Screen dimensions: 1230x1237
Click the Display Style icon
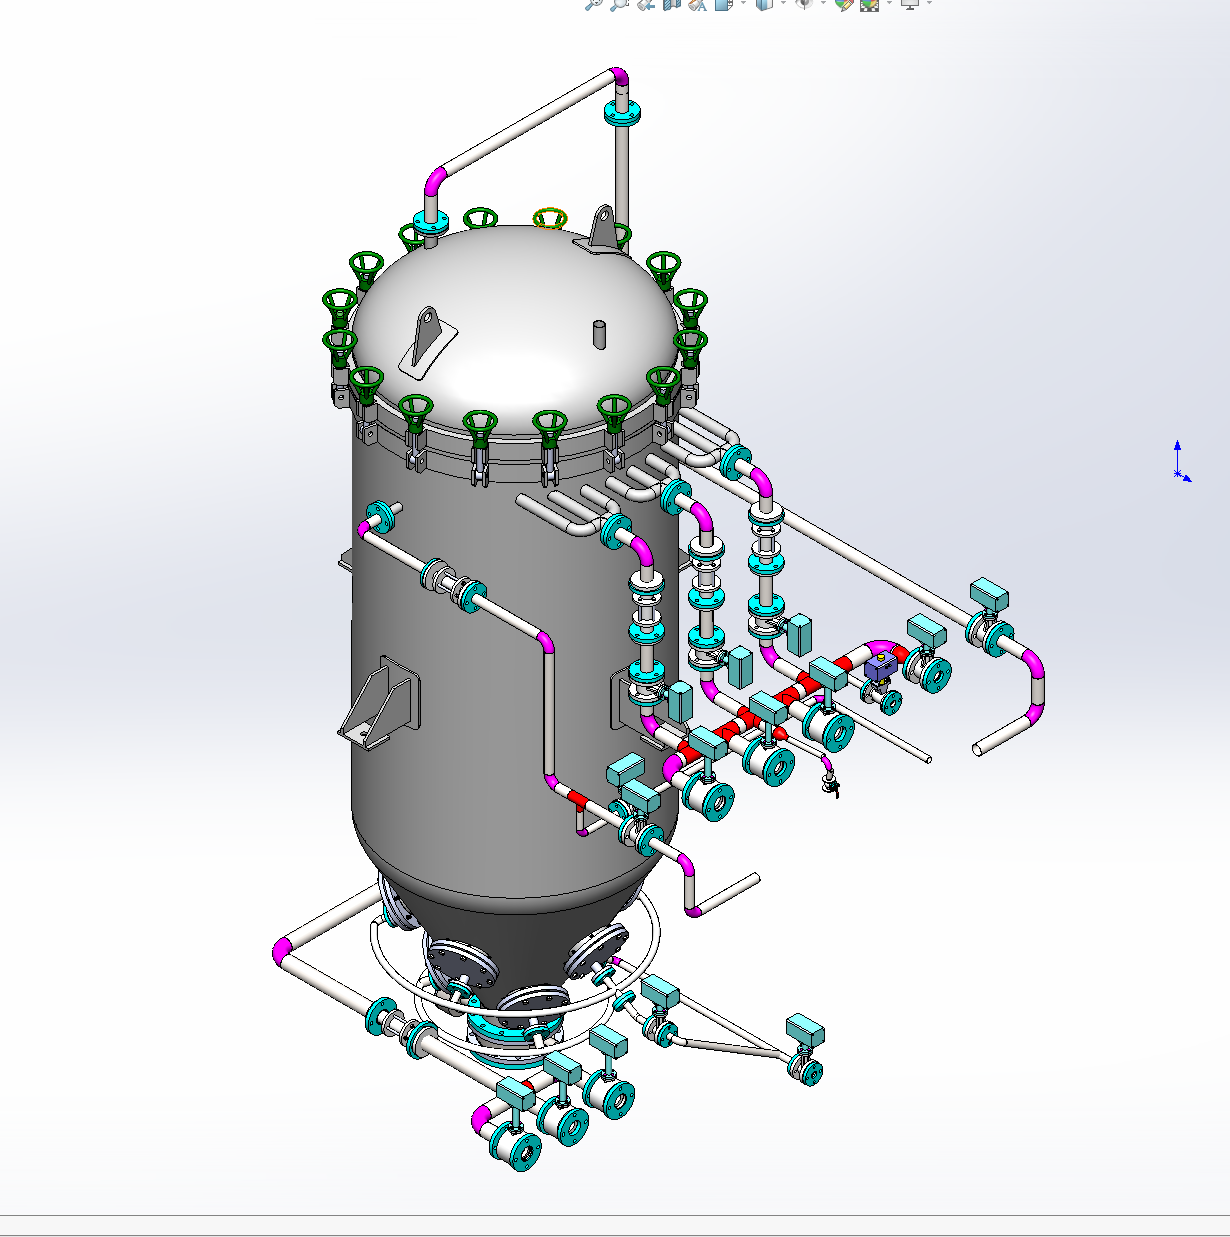765,4
